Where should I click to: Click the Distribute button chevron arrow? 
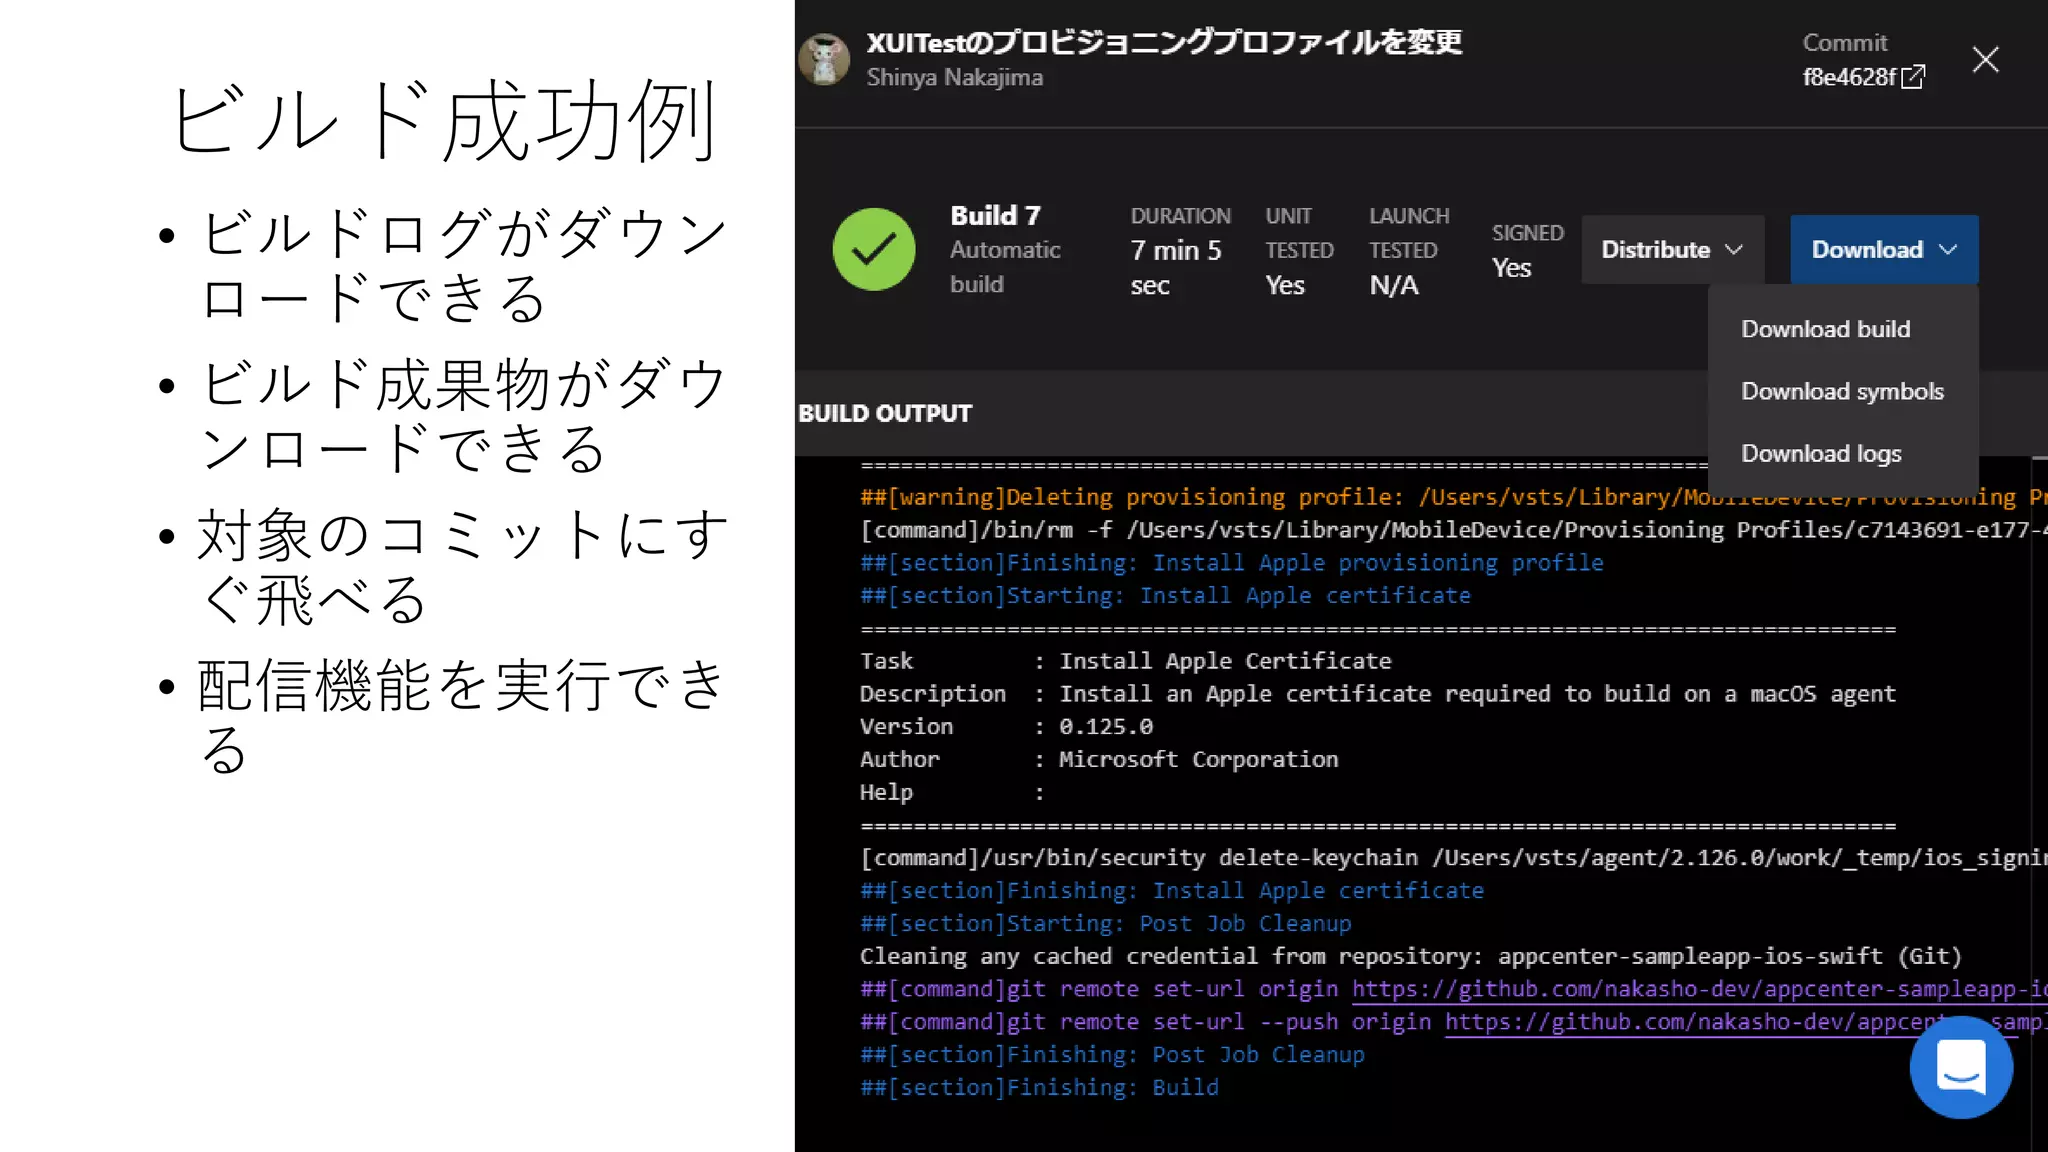(x=1734, y=250)
